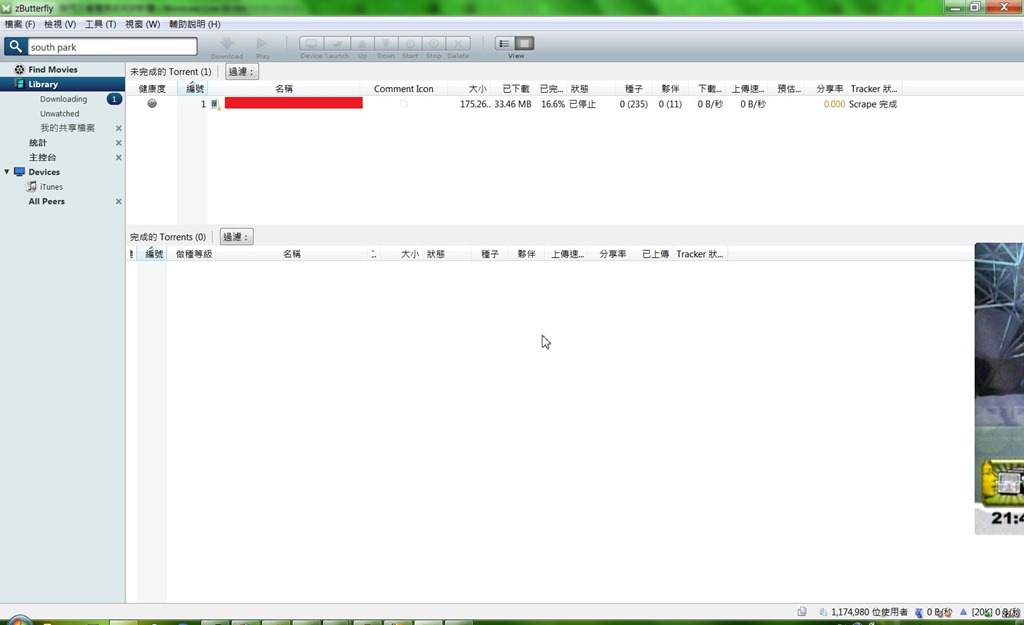Open All Peers in sidebar
1024x625 pixels.
pyautogui.click(x=46, y=201)
